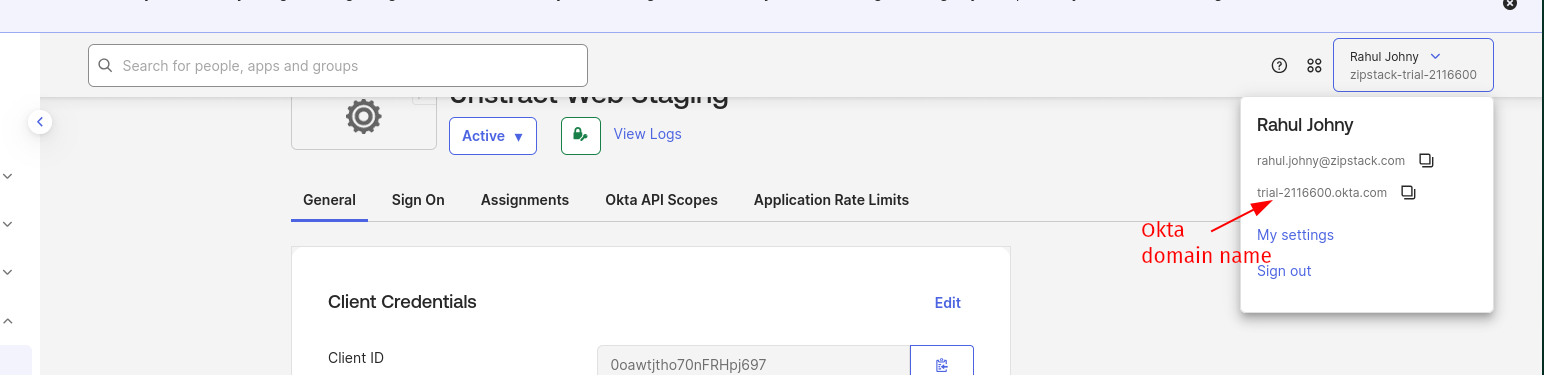The image size is (1544, 375).
Task: Copy Client ID to clipboard
Action: [942, 365]
